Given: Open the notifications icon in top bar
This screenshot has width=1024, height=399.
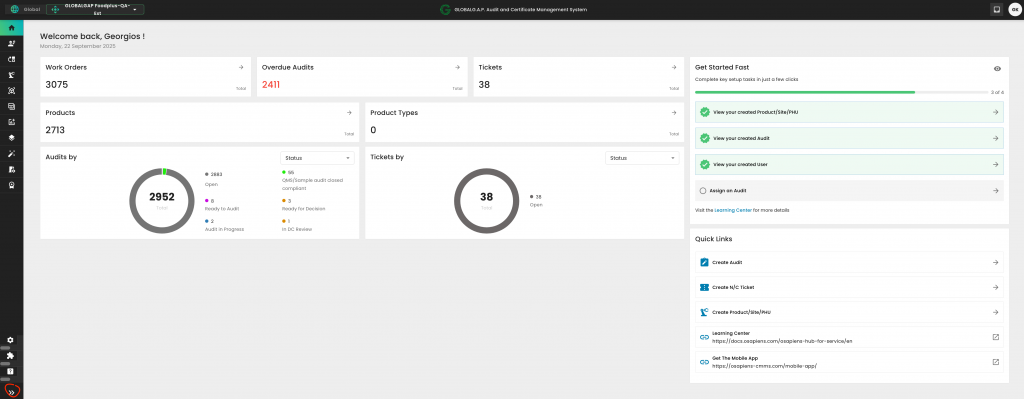Looking at the screenshot, I should [x=997, y=10].
